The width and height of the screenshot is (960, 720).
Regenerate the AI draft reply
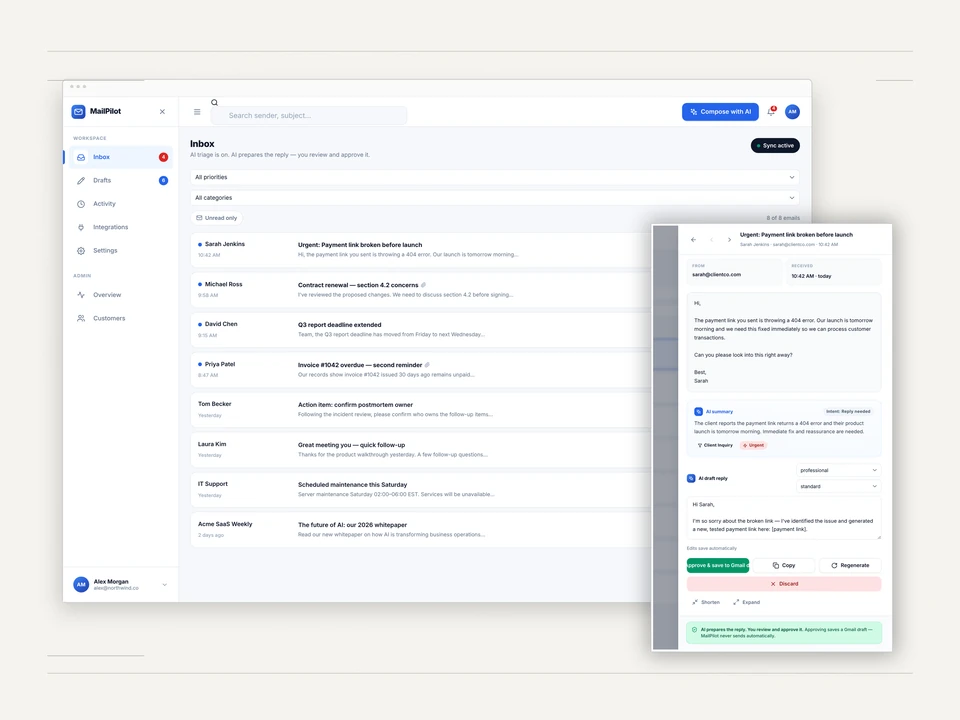[x=850, y=565]
